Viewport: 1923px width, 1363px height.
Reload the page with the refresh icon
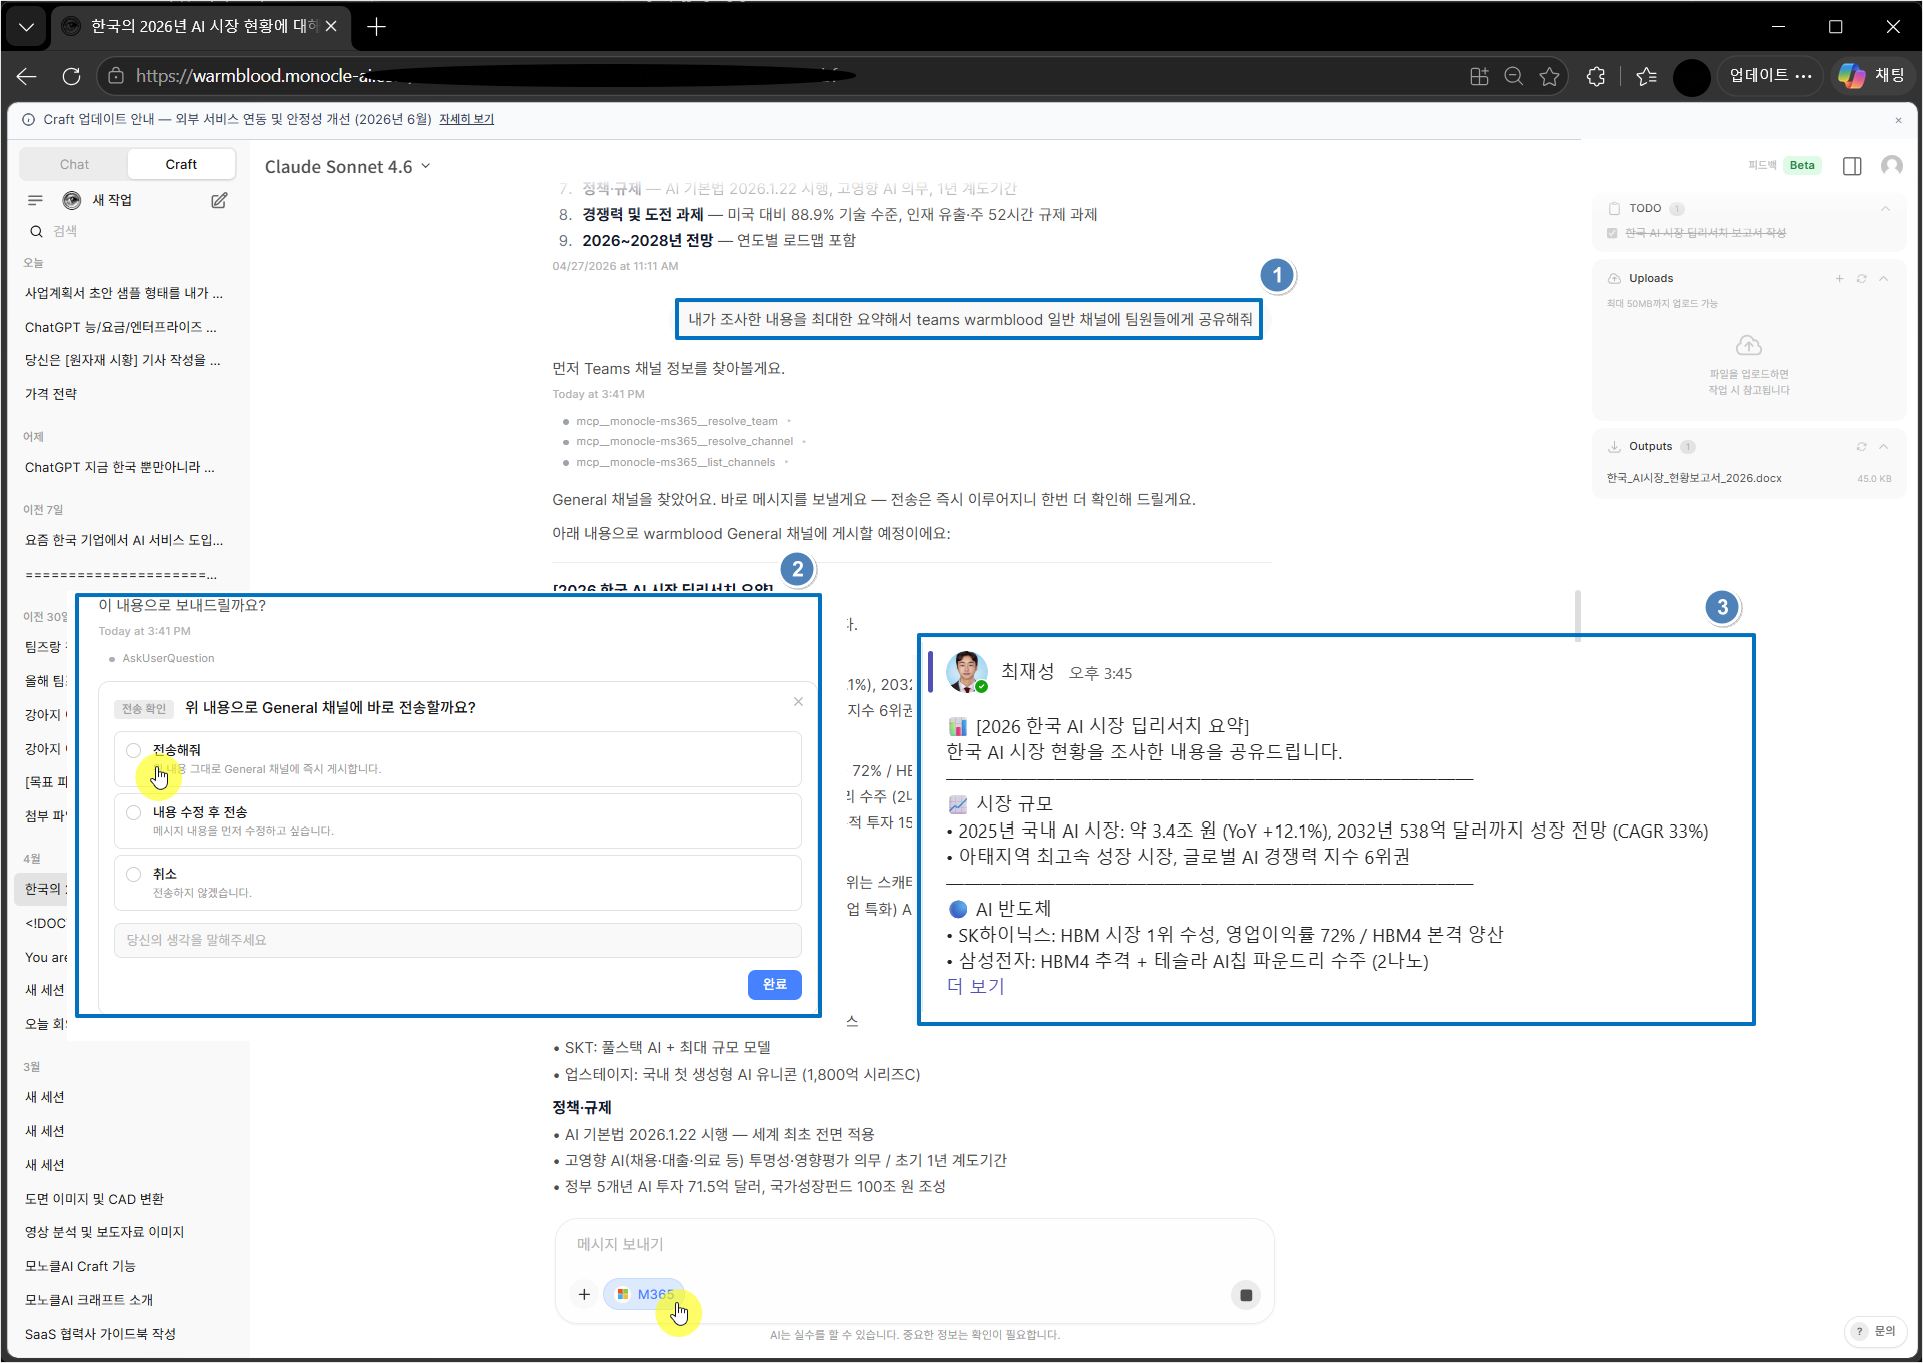[x=71, y=76]
